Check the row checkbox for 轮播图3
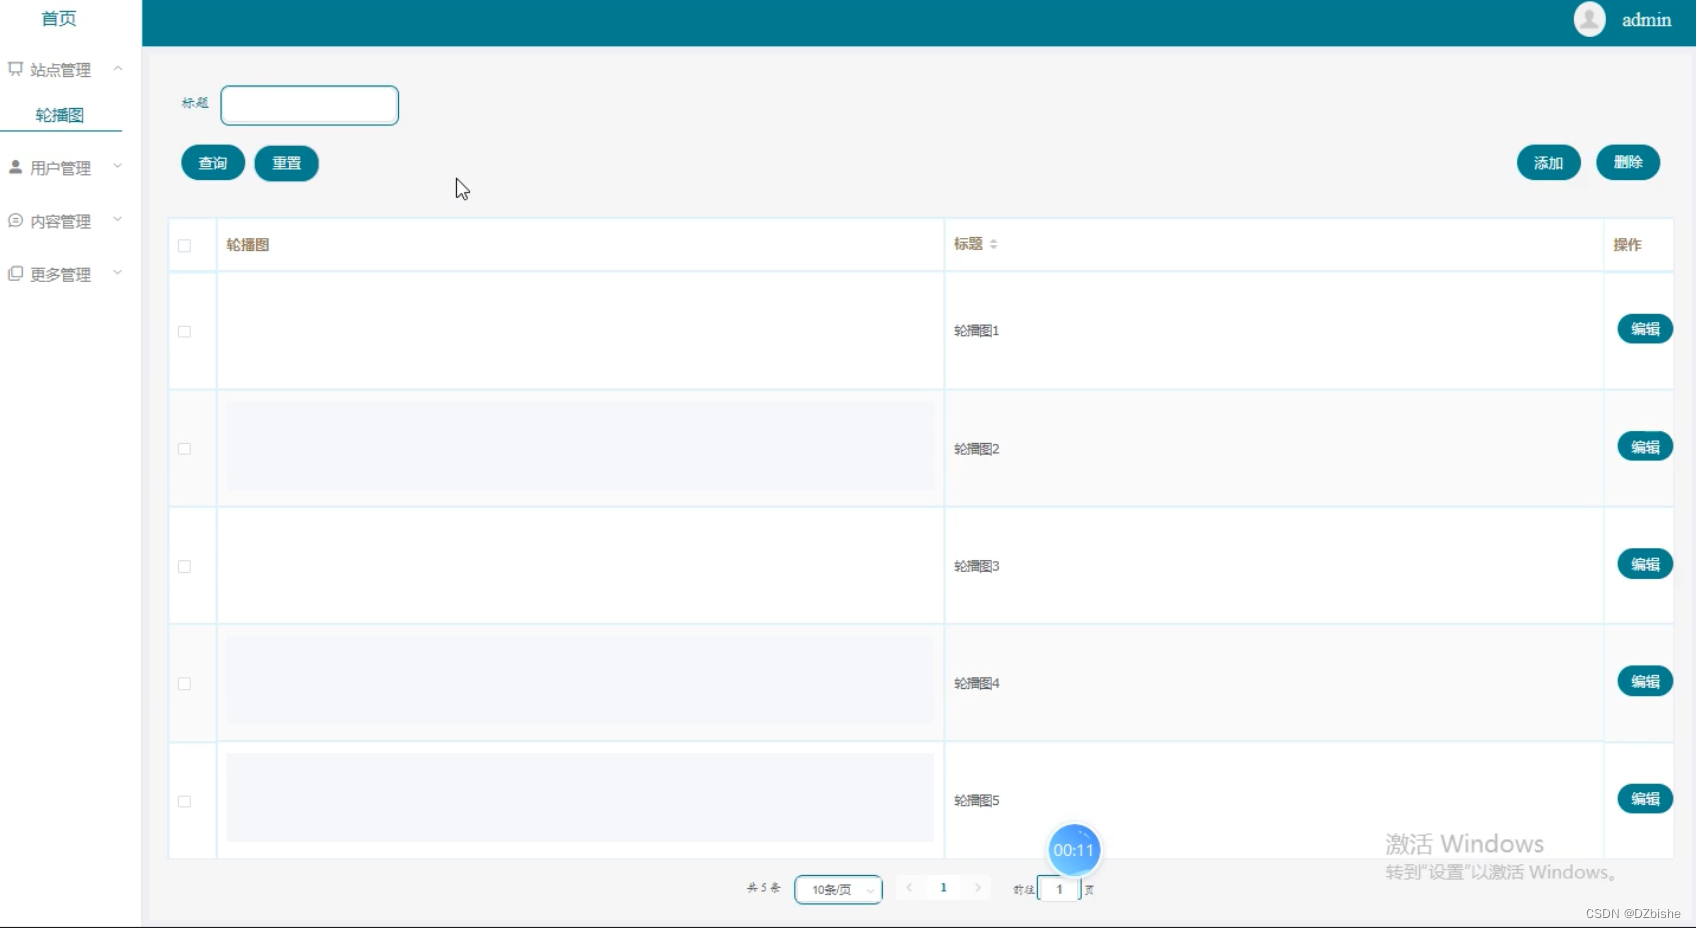Image resolution: width=1696 pixels, height=928 pixels. point(184,567)
